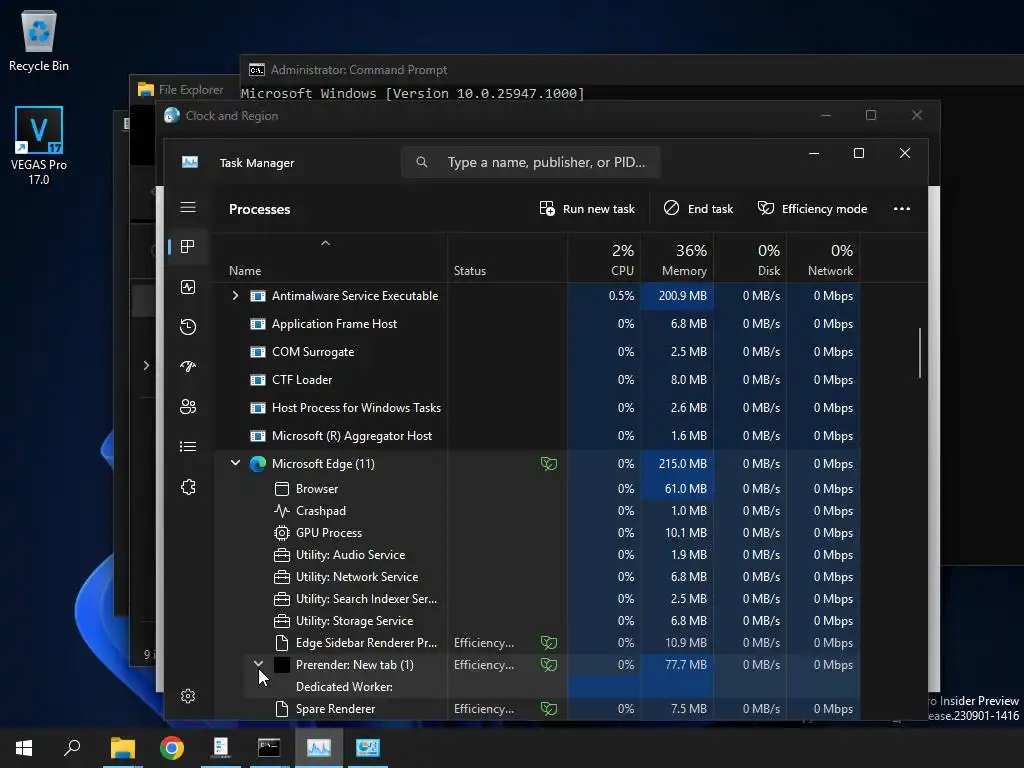1024x768 pixels.
Task: Open File Explorer from the taskbar
Action: 123,748
